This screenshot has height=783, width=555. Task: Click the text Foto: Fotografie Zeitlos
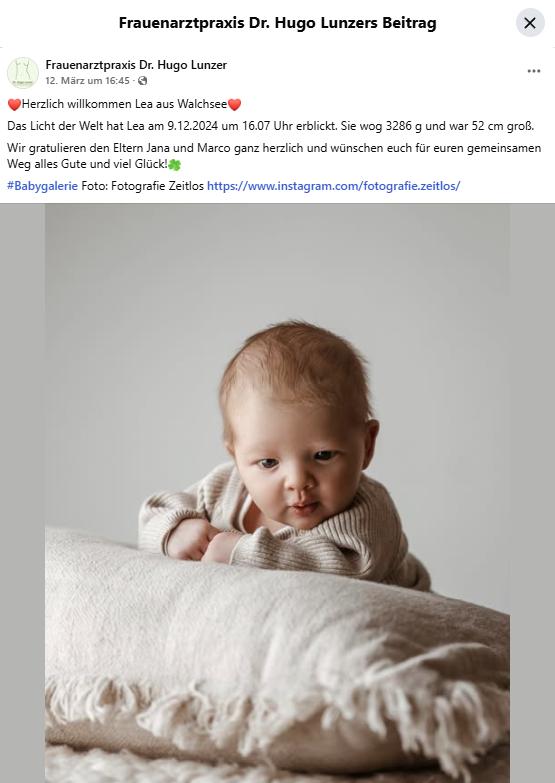[x=142, y=186]
